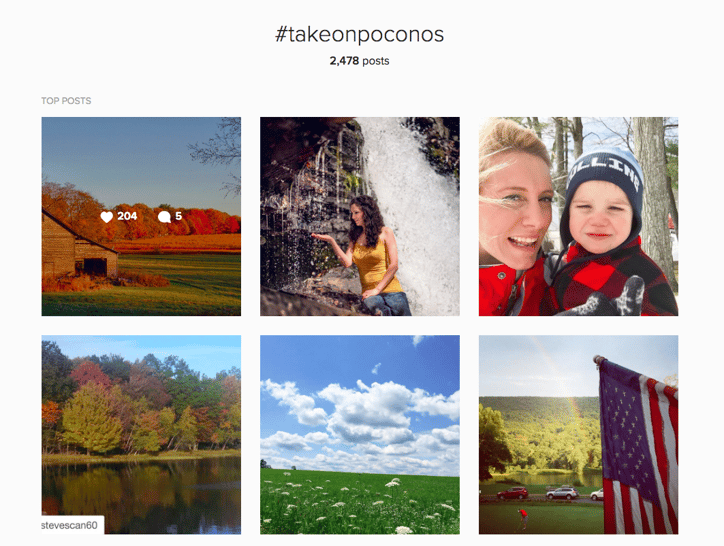Click the #takeonpoconos hashtag heading

[359, 34]
